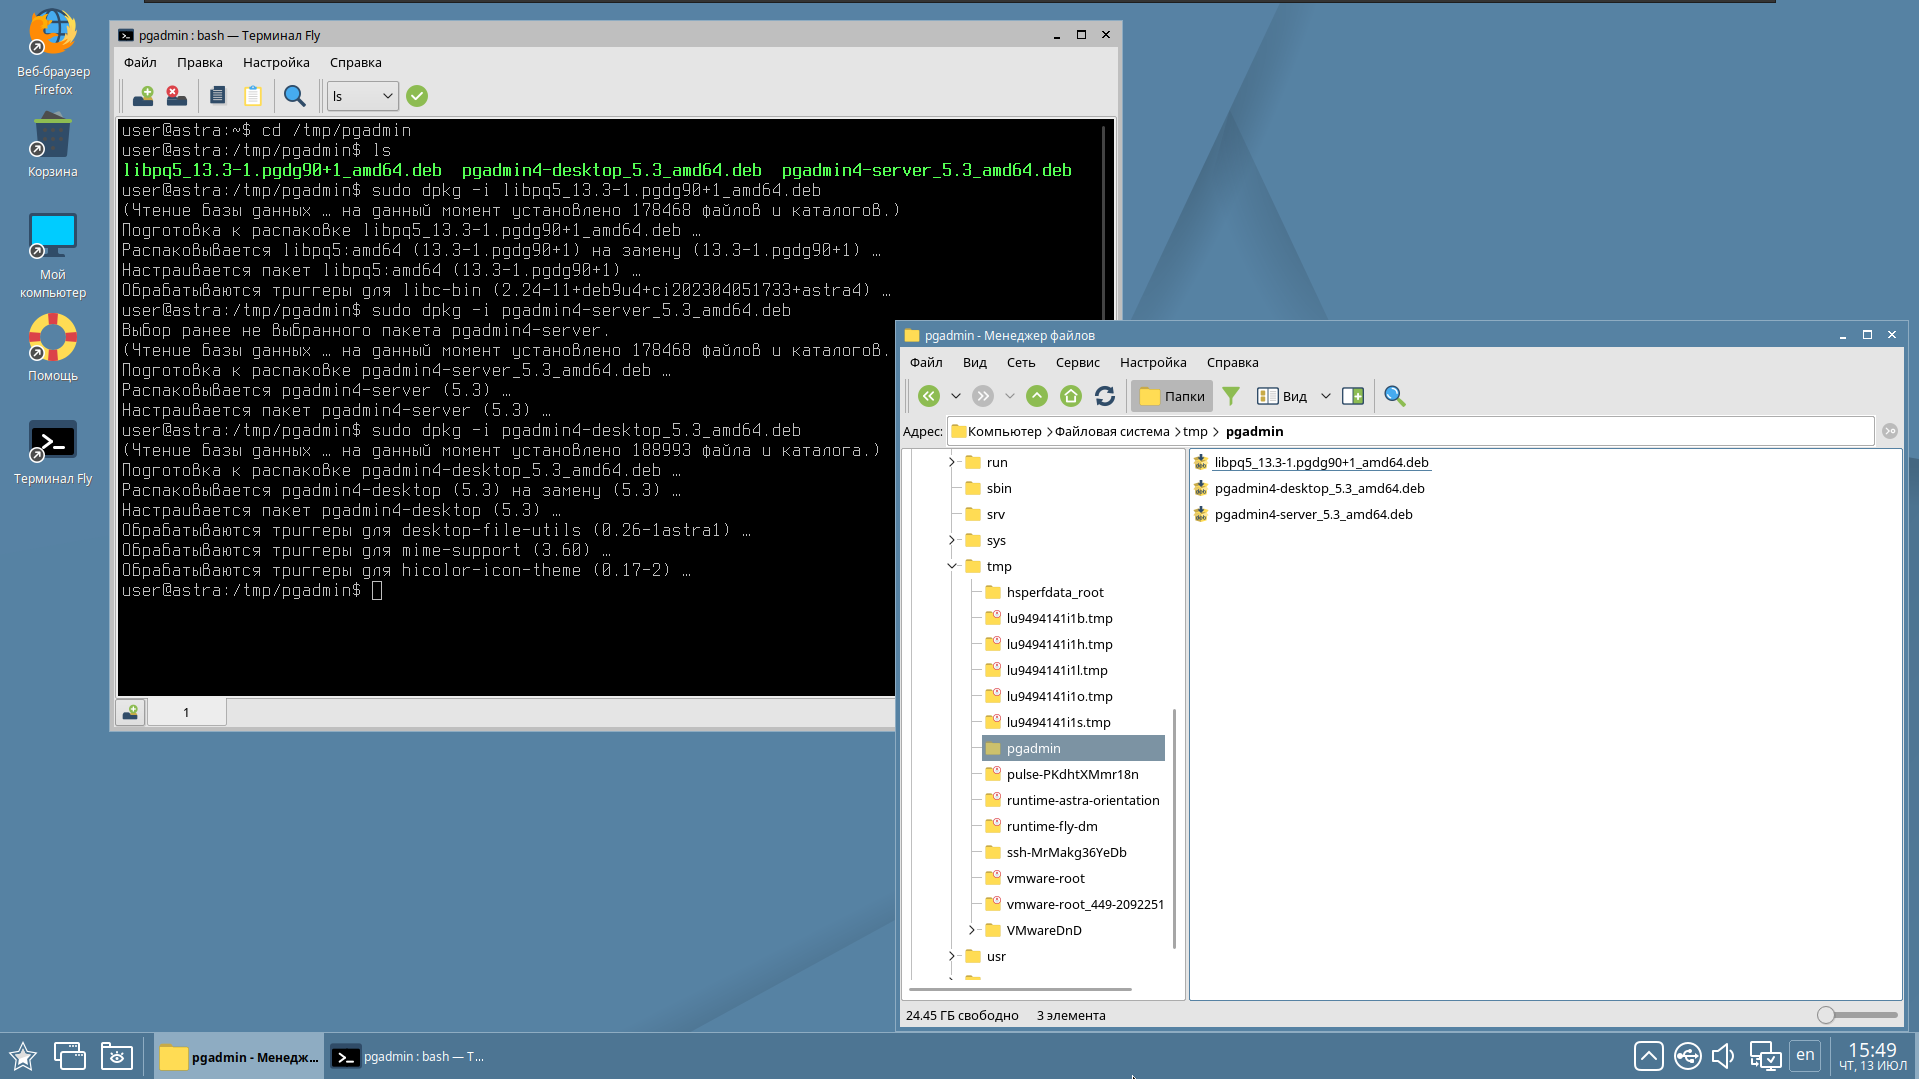
Task: Click the Forward arrow in the file manager
Action: point(983,396)
